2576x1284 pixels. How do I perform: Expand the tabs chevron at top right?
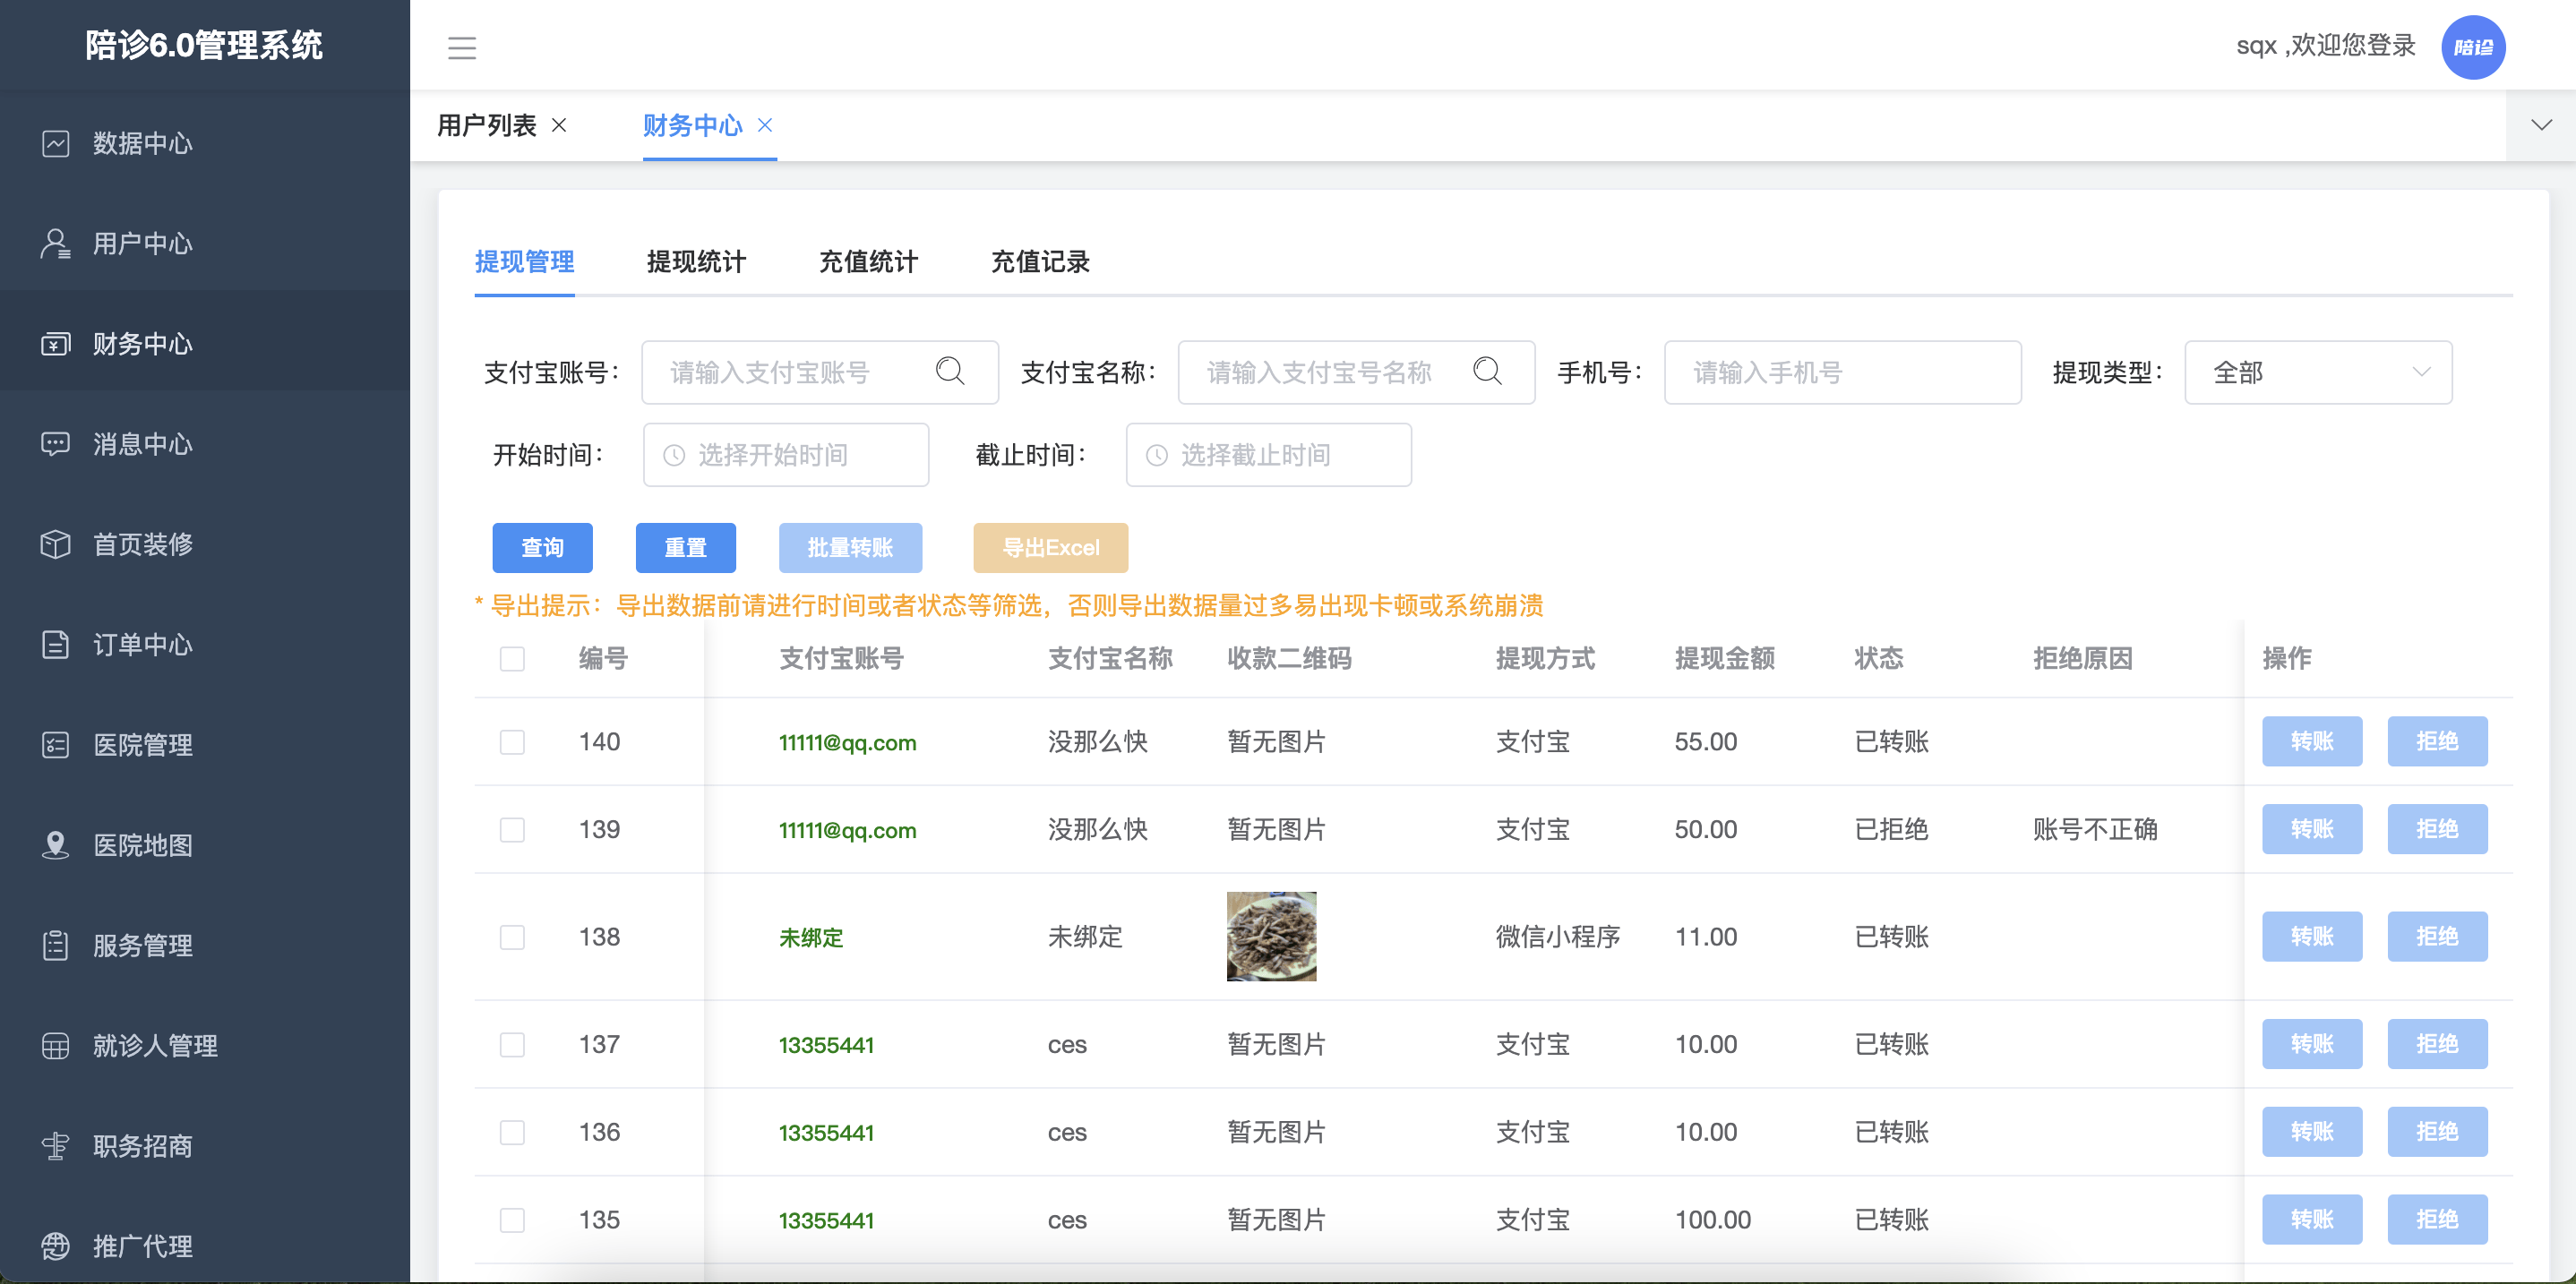[2541, 125]
